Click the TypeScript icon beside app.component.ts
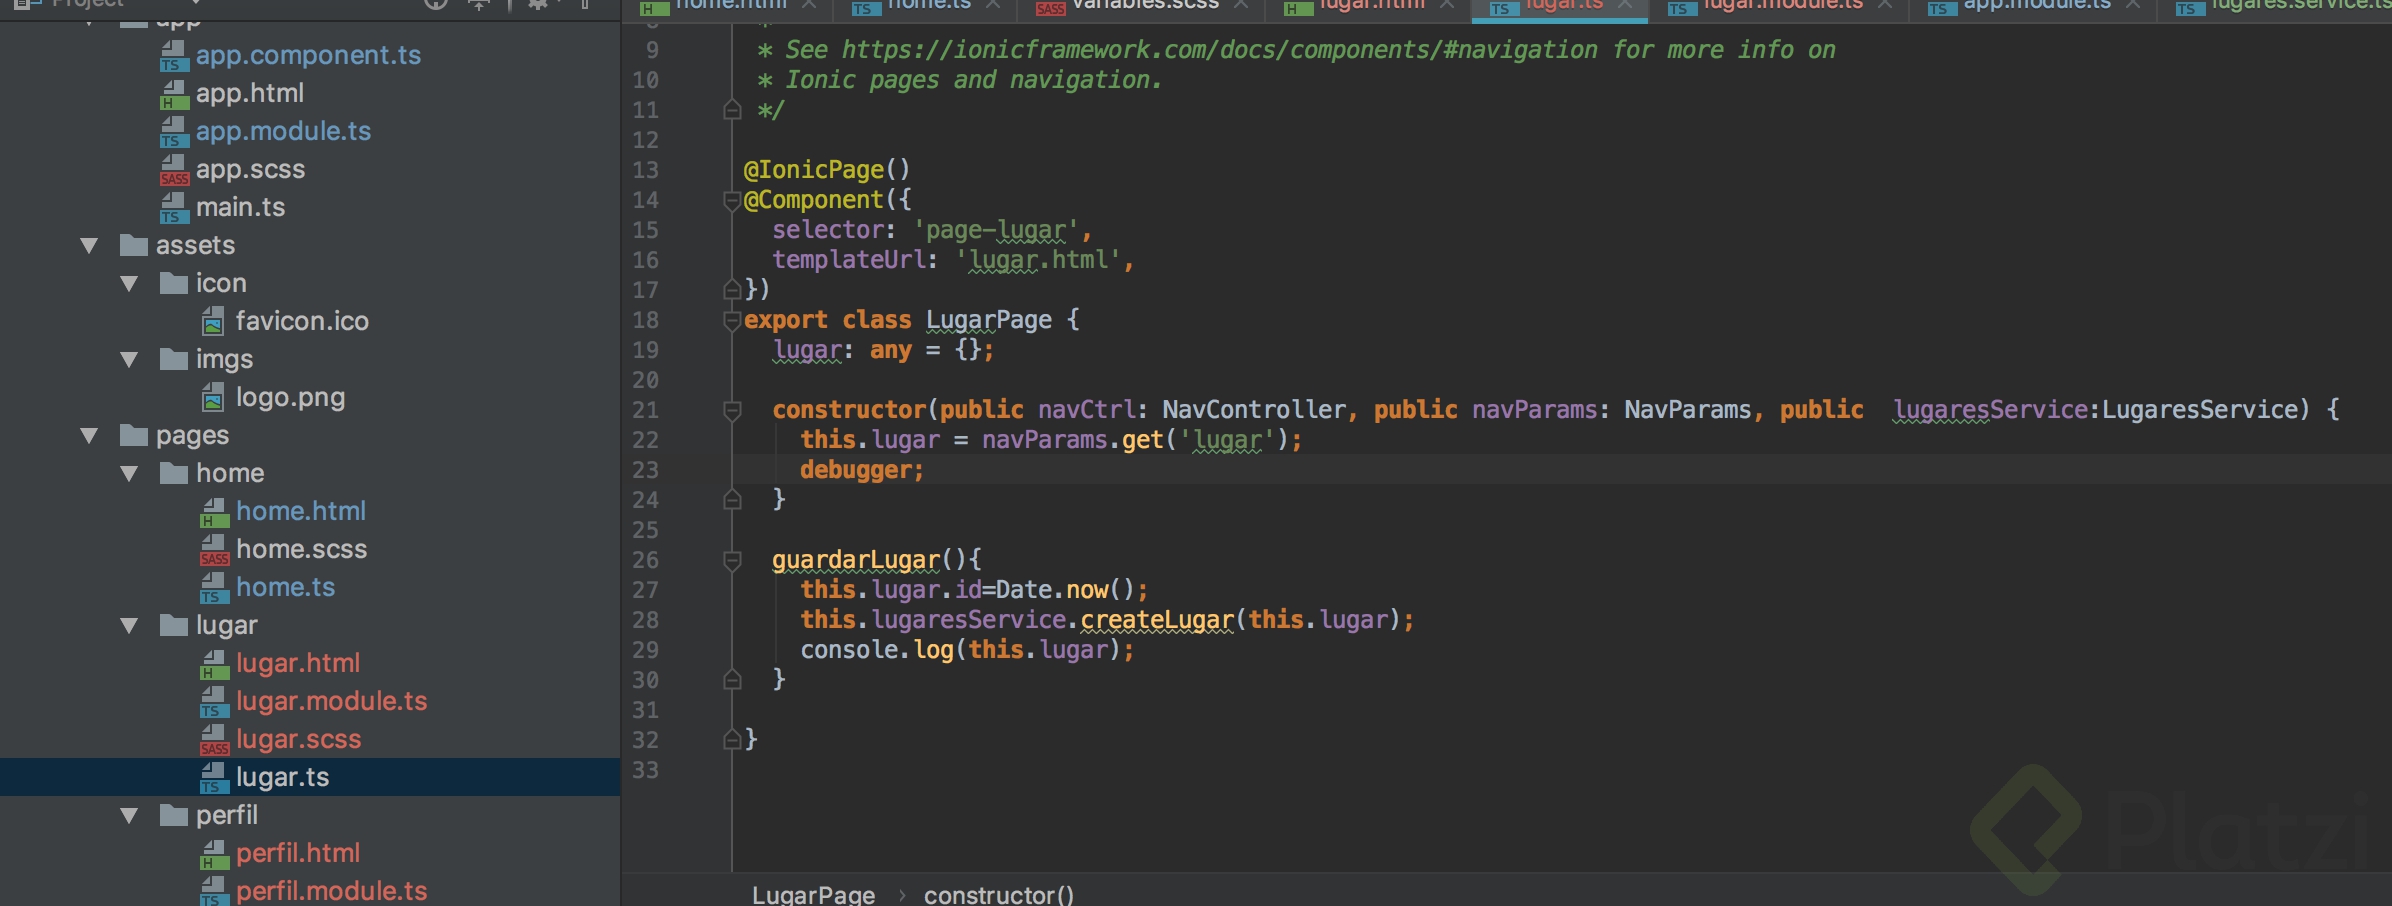The image size is (2392, 906). tap(174, 56)
